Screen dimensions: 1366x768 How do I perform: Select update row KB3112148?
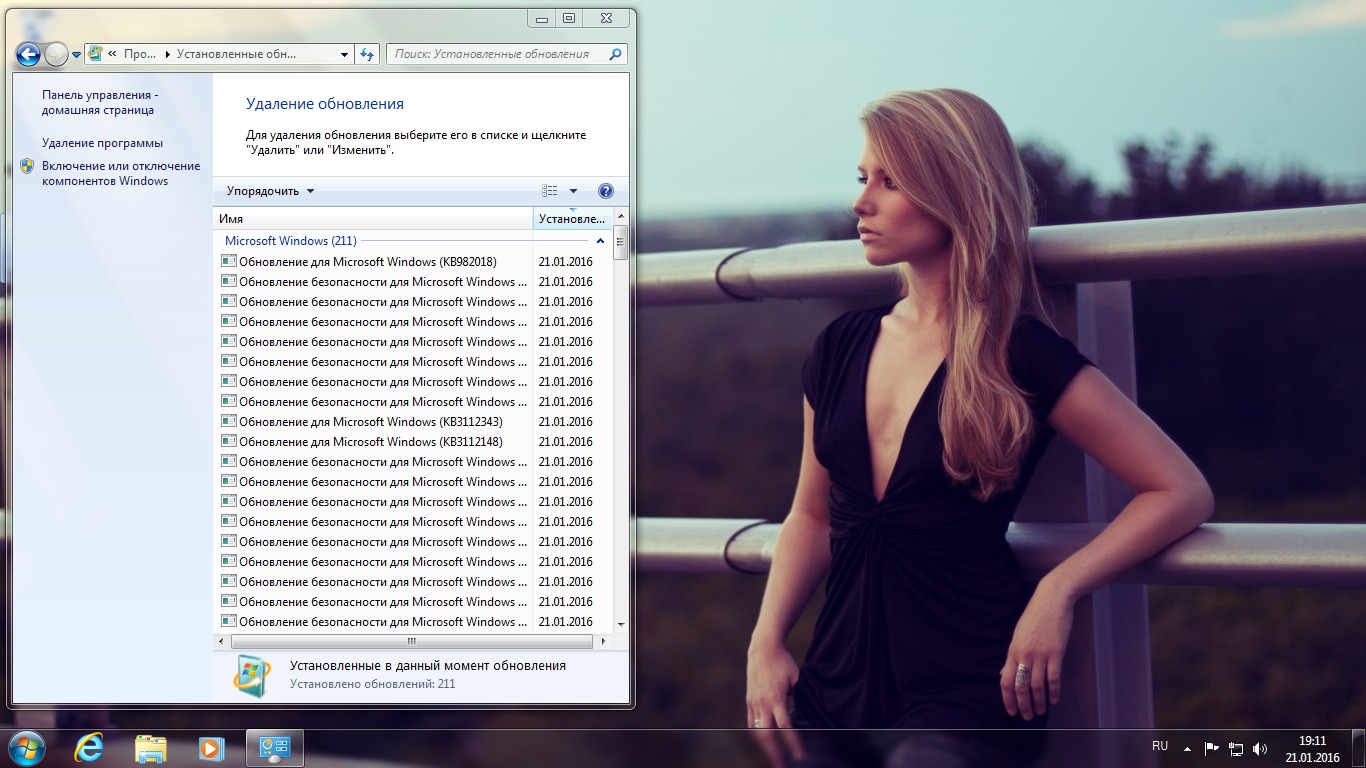click(413, 442)
